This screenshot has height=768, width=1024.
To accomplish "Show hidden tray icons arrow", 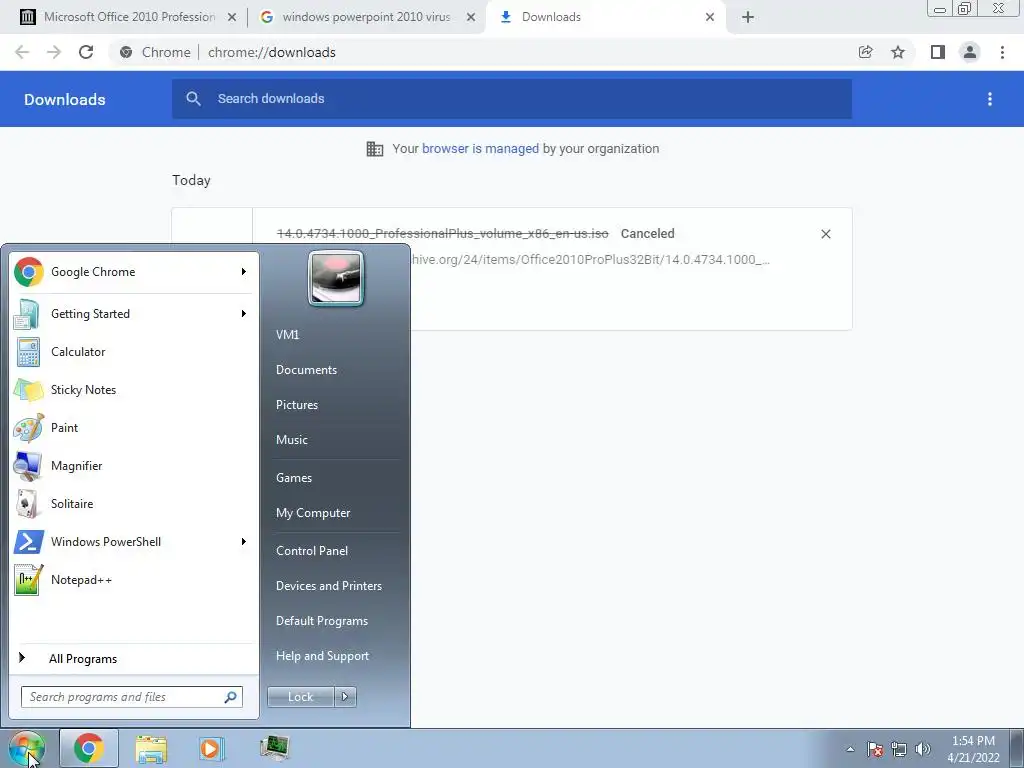I will [850, 749].
